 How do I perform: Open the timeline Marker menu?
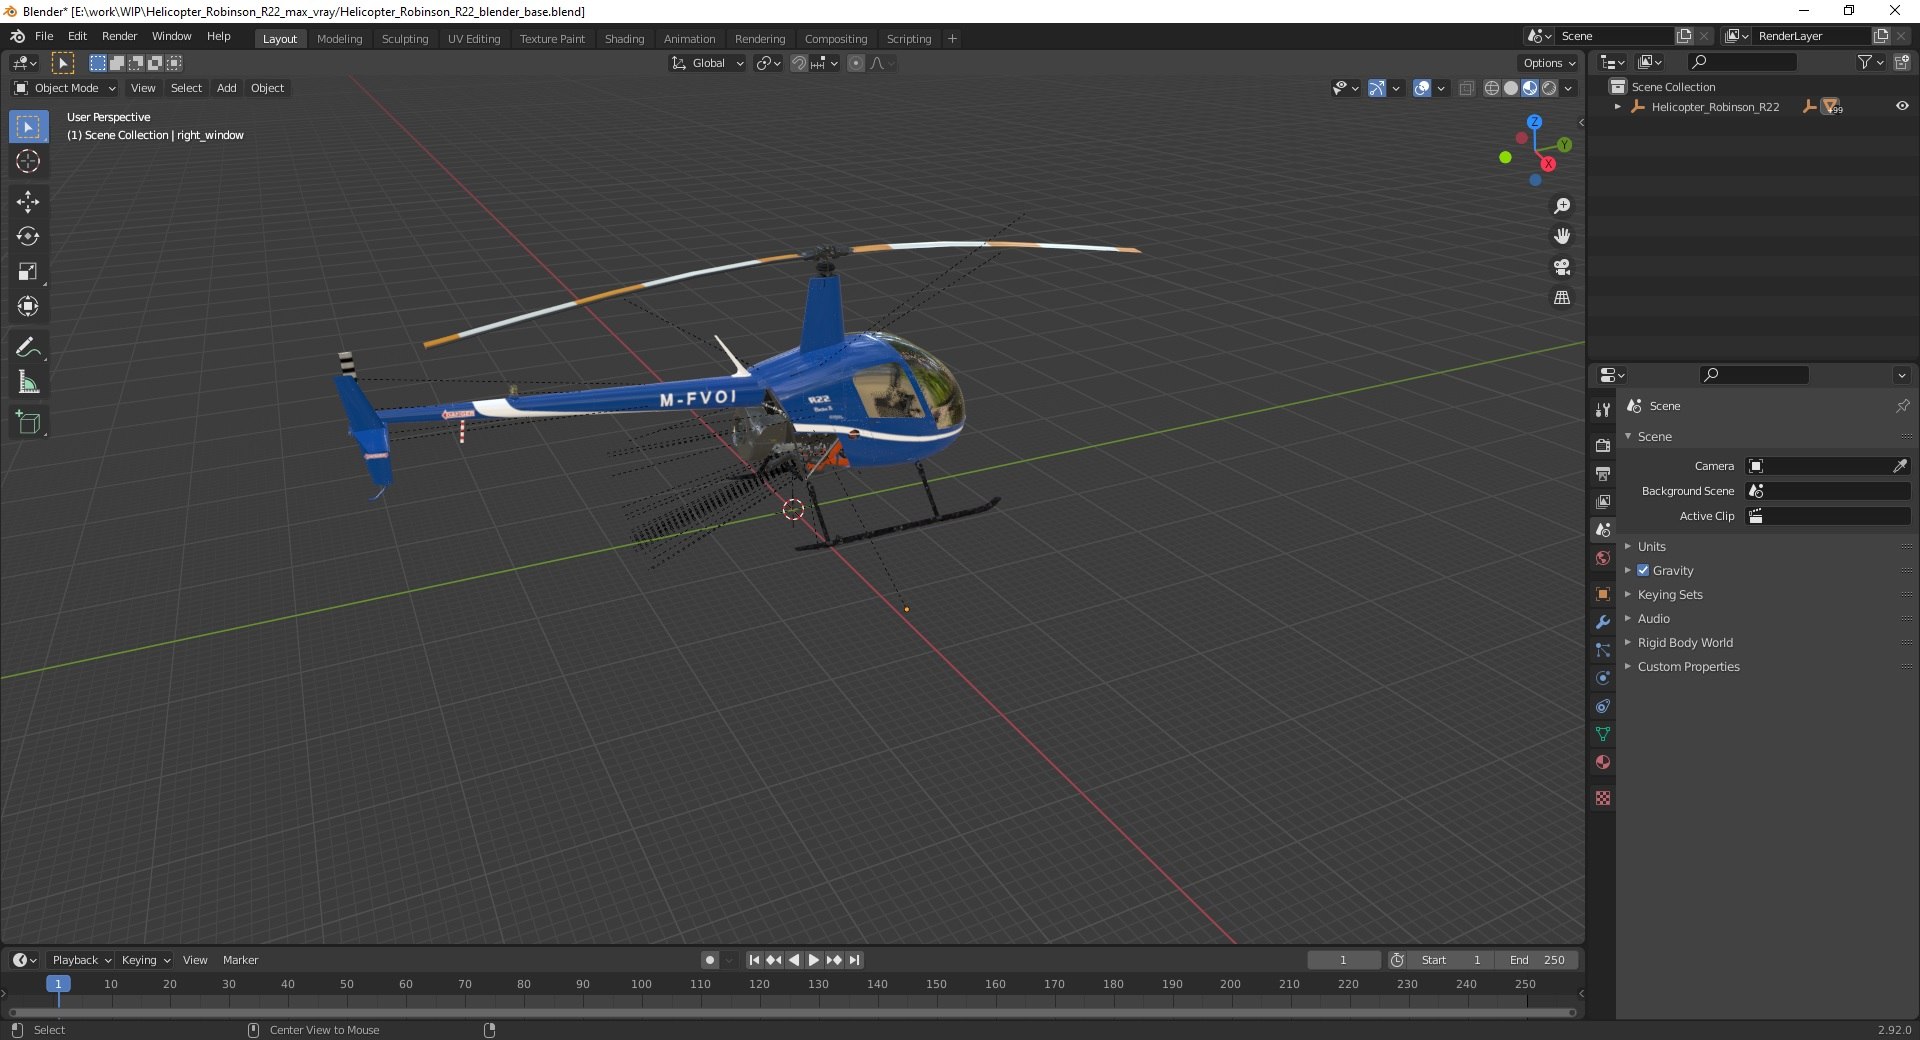(x=240, y=960)
